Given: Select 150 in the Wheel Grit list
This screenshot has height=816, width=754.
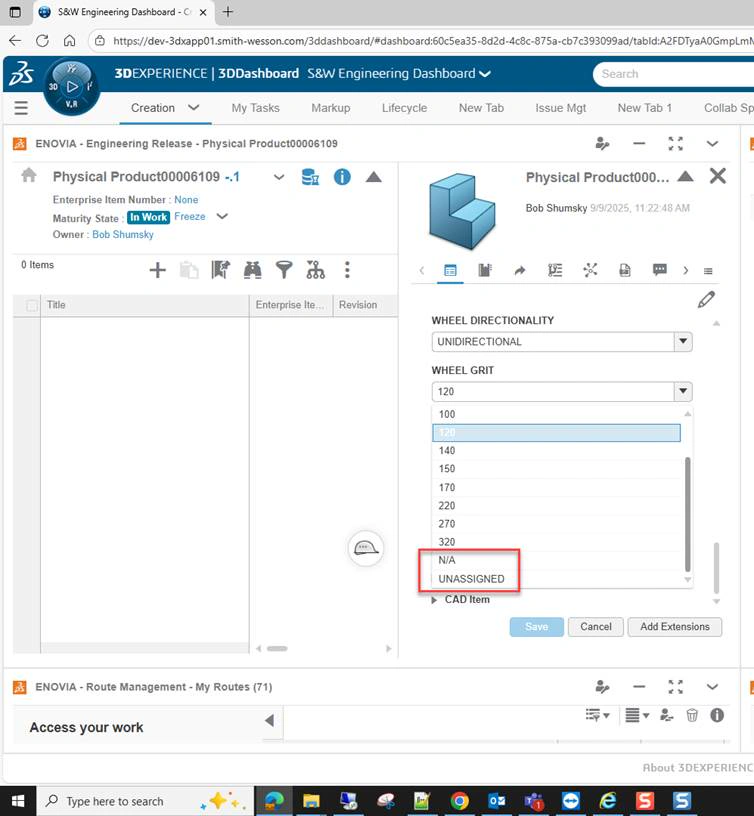Looking at the screenshot, I should pos(556,469).
